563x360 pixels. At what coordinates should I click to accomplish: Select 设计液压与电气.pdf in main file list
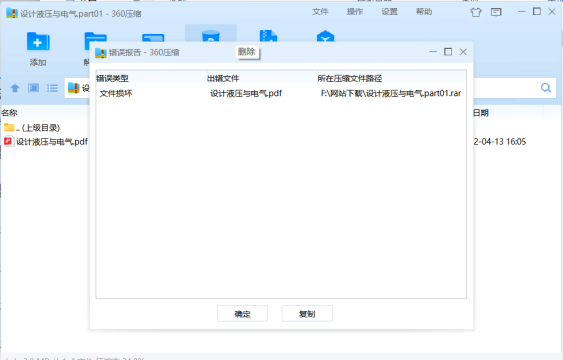46,142
